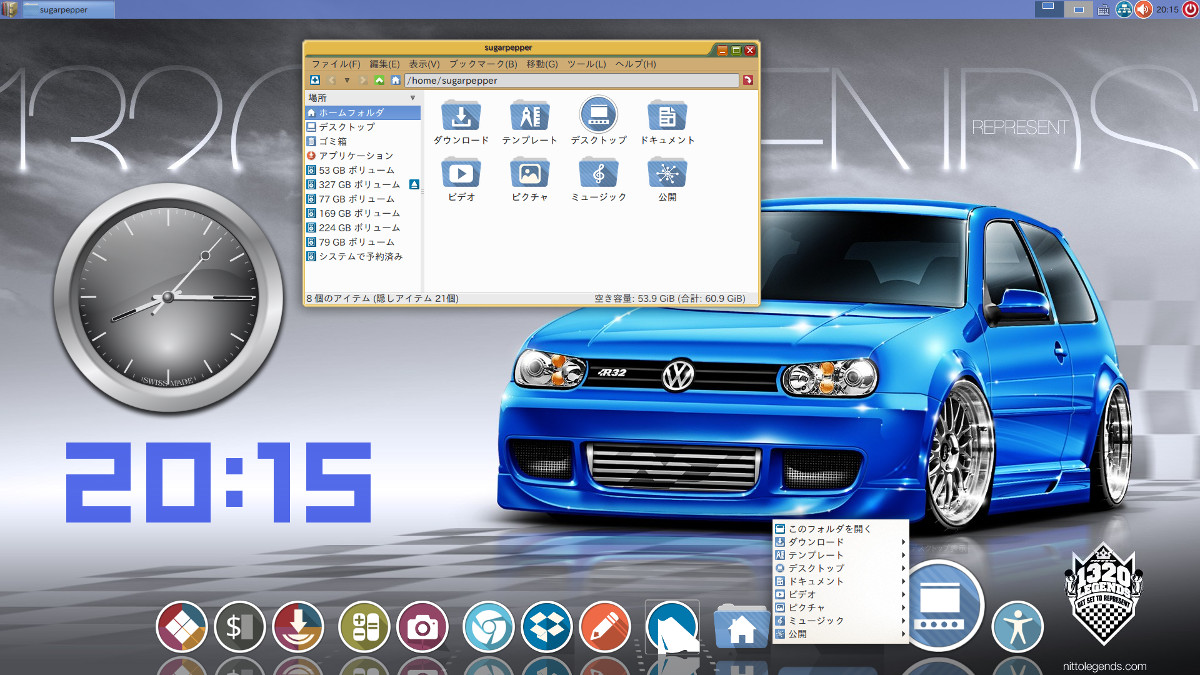Choose このフォルダを開く in the popup menu
Screen dimensions: 1200x675
tap(840, 529)
